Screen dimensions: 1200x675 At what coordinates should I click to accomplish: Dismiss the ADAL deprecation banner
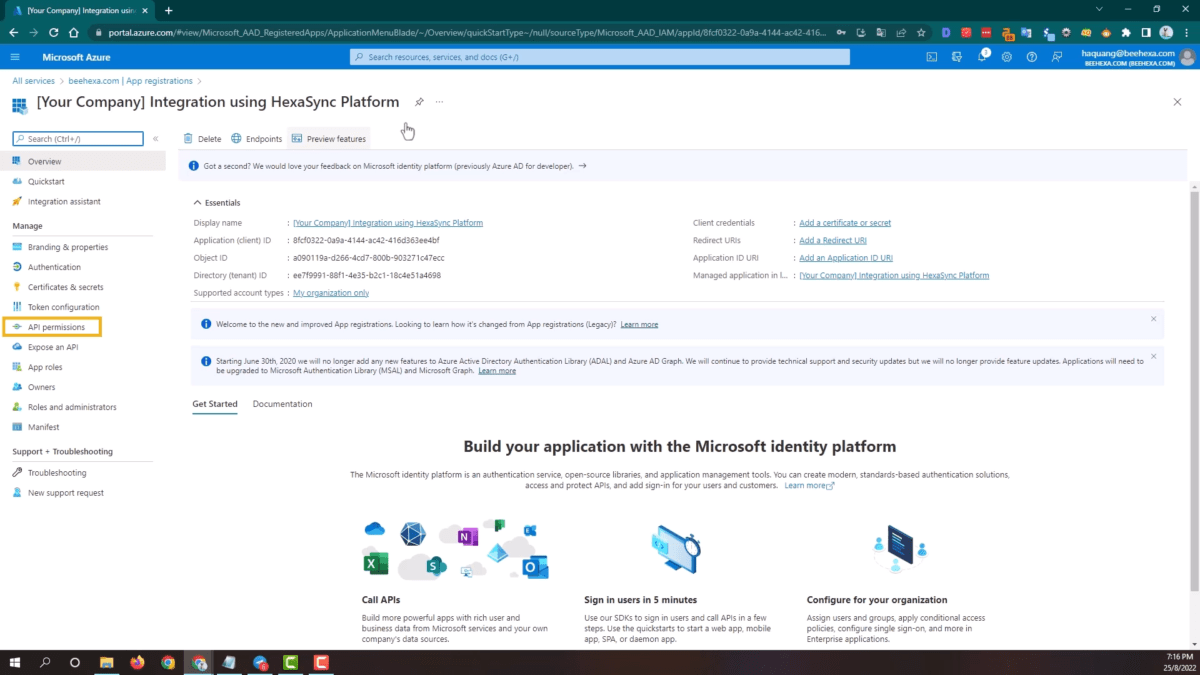[1153, 355]
